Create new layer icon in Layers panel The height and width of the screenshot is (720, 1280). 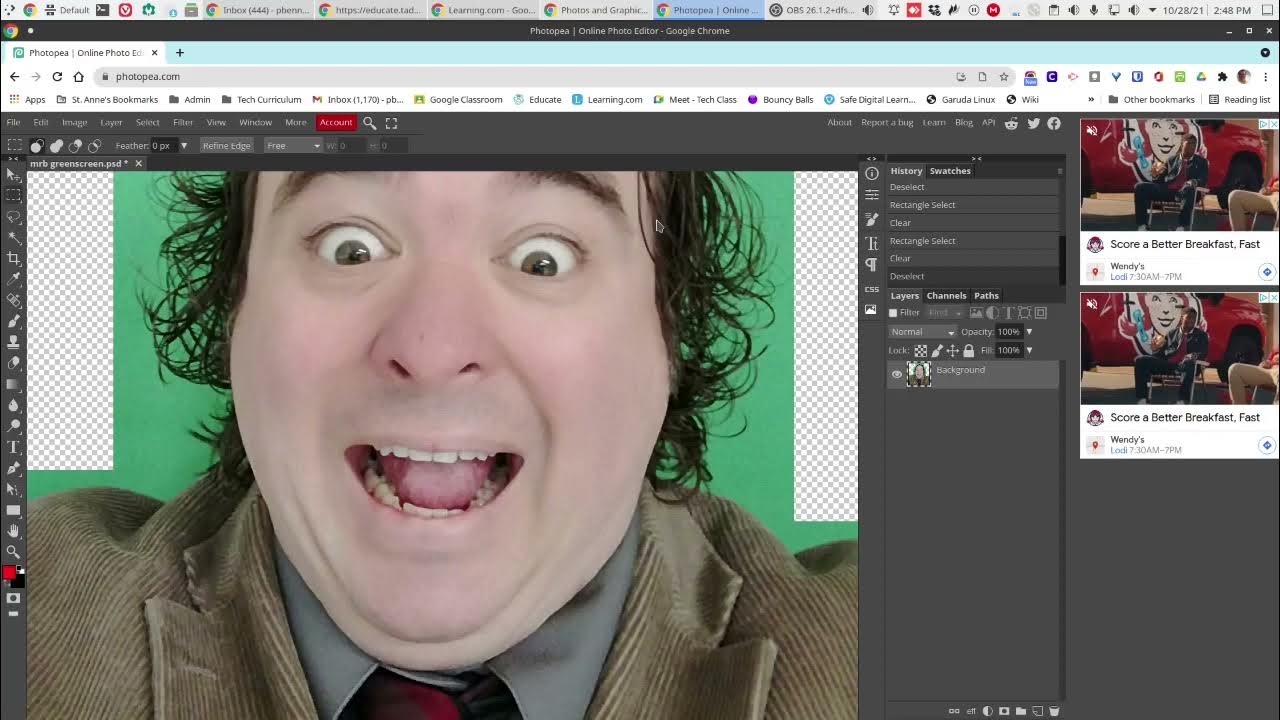click(1037, 711)
